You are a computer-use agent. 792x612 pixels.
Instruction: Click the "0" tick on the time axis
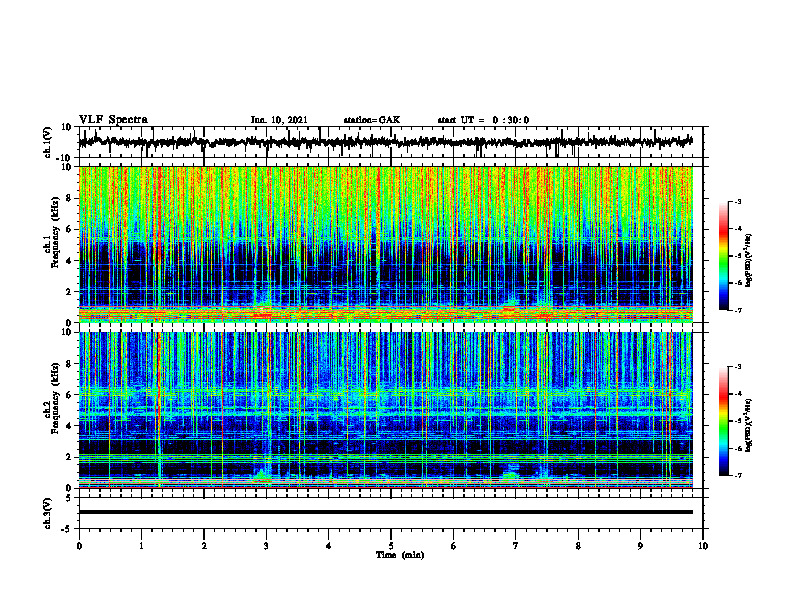(79, 546)
